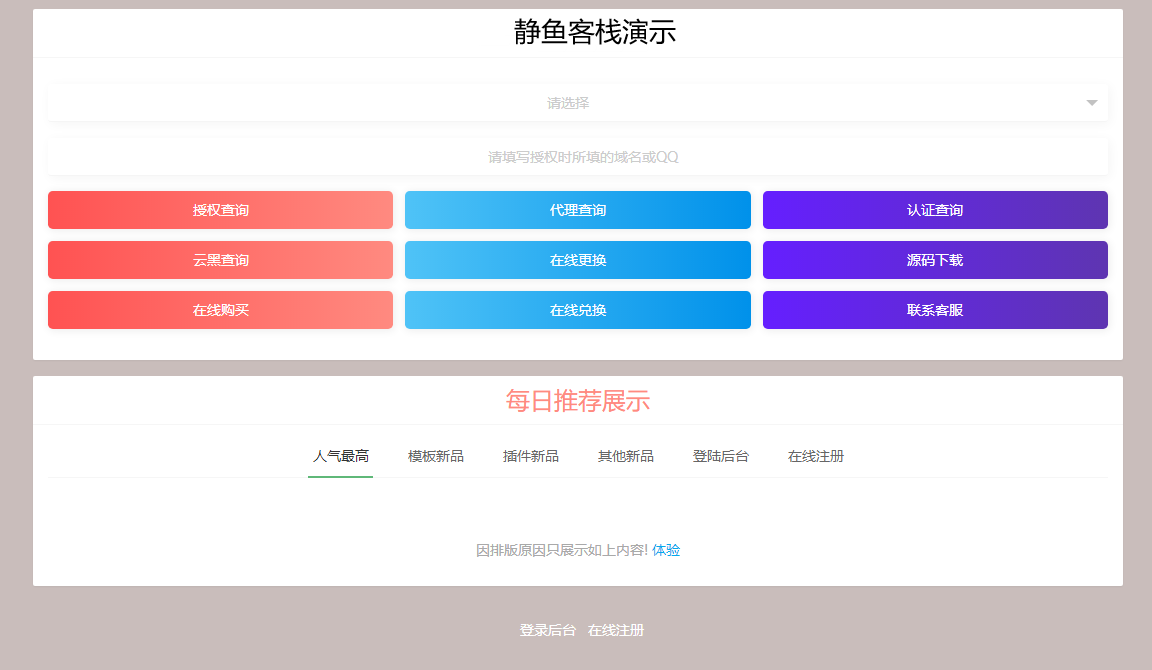Open the 请选择 dropdown
1152x670 pixels.
567,103
